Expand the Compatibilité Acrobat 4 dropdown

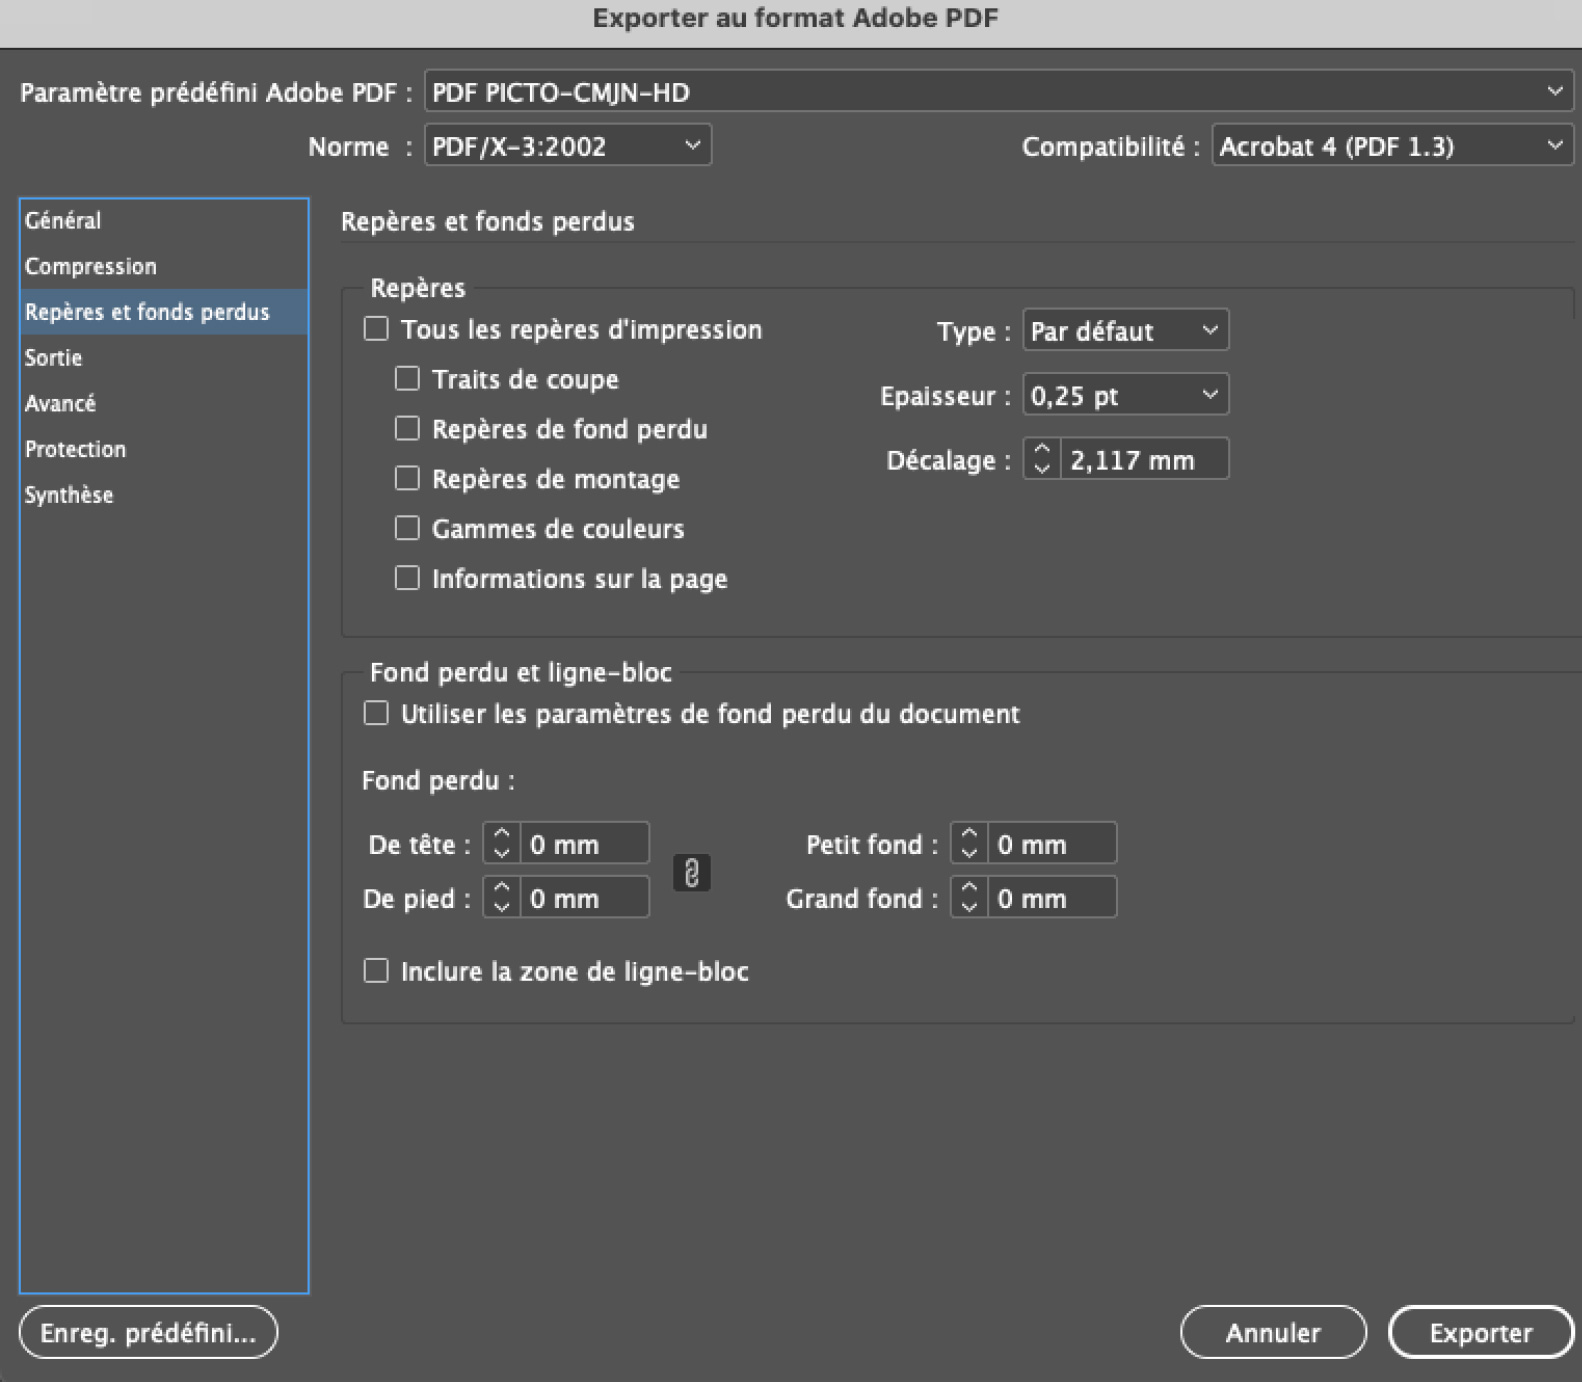(1391, 146)
